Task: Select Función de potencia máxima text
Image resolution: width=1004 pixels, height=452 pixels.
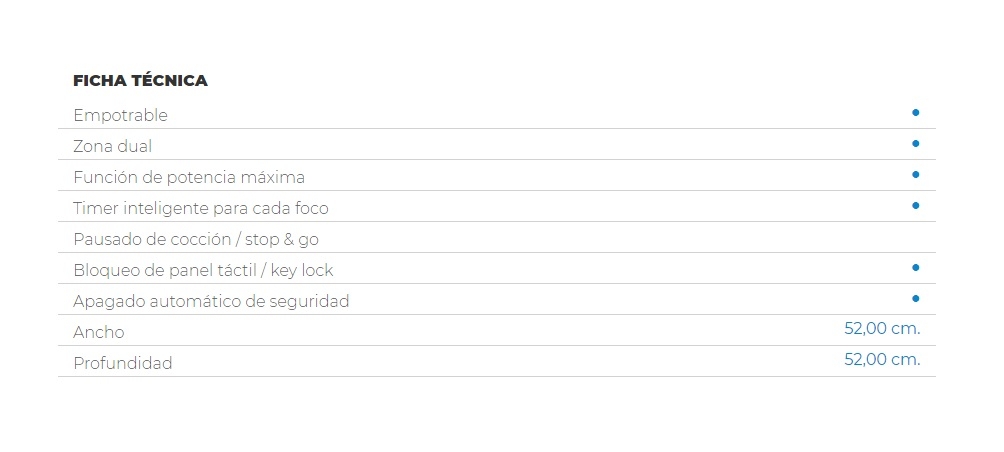Action: (189, 177)
